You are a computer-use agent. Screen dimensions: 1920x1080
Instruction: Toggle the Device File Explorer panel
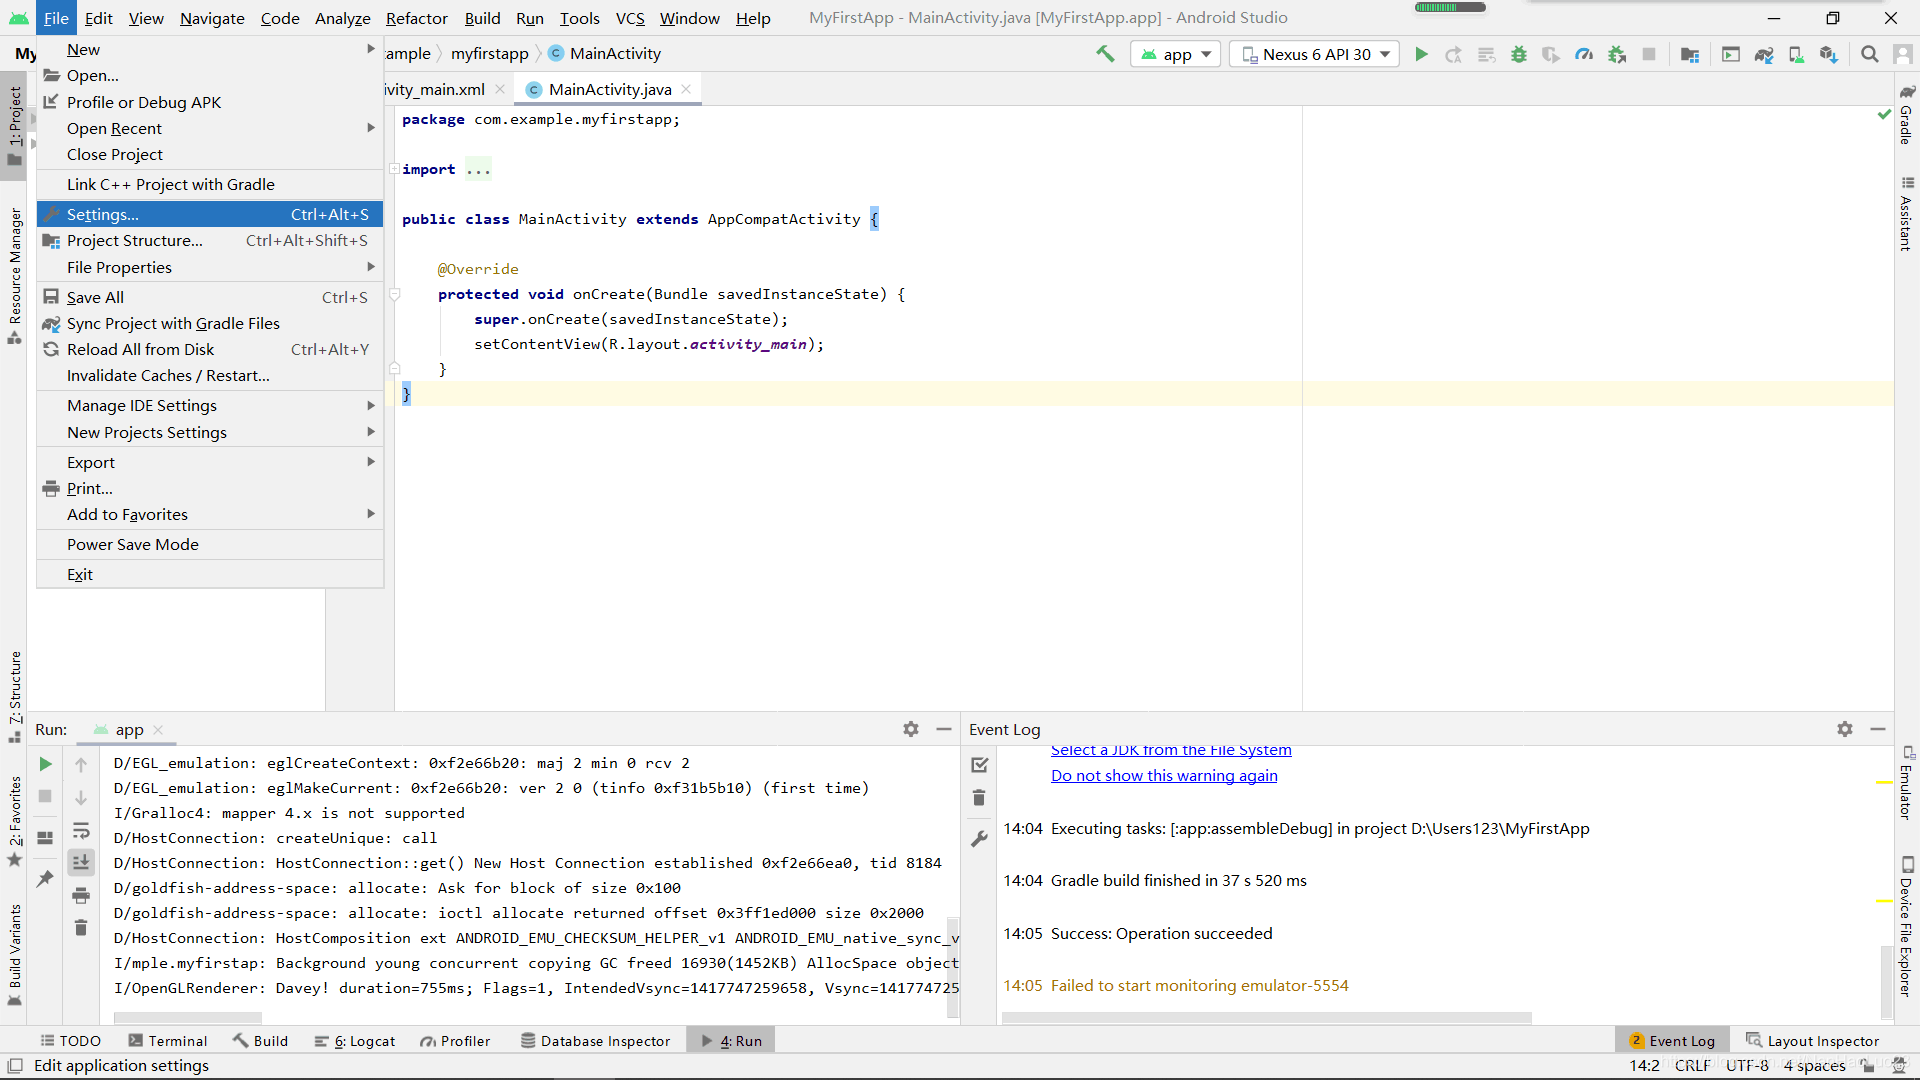tap(1906, 927)
